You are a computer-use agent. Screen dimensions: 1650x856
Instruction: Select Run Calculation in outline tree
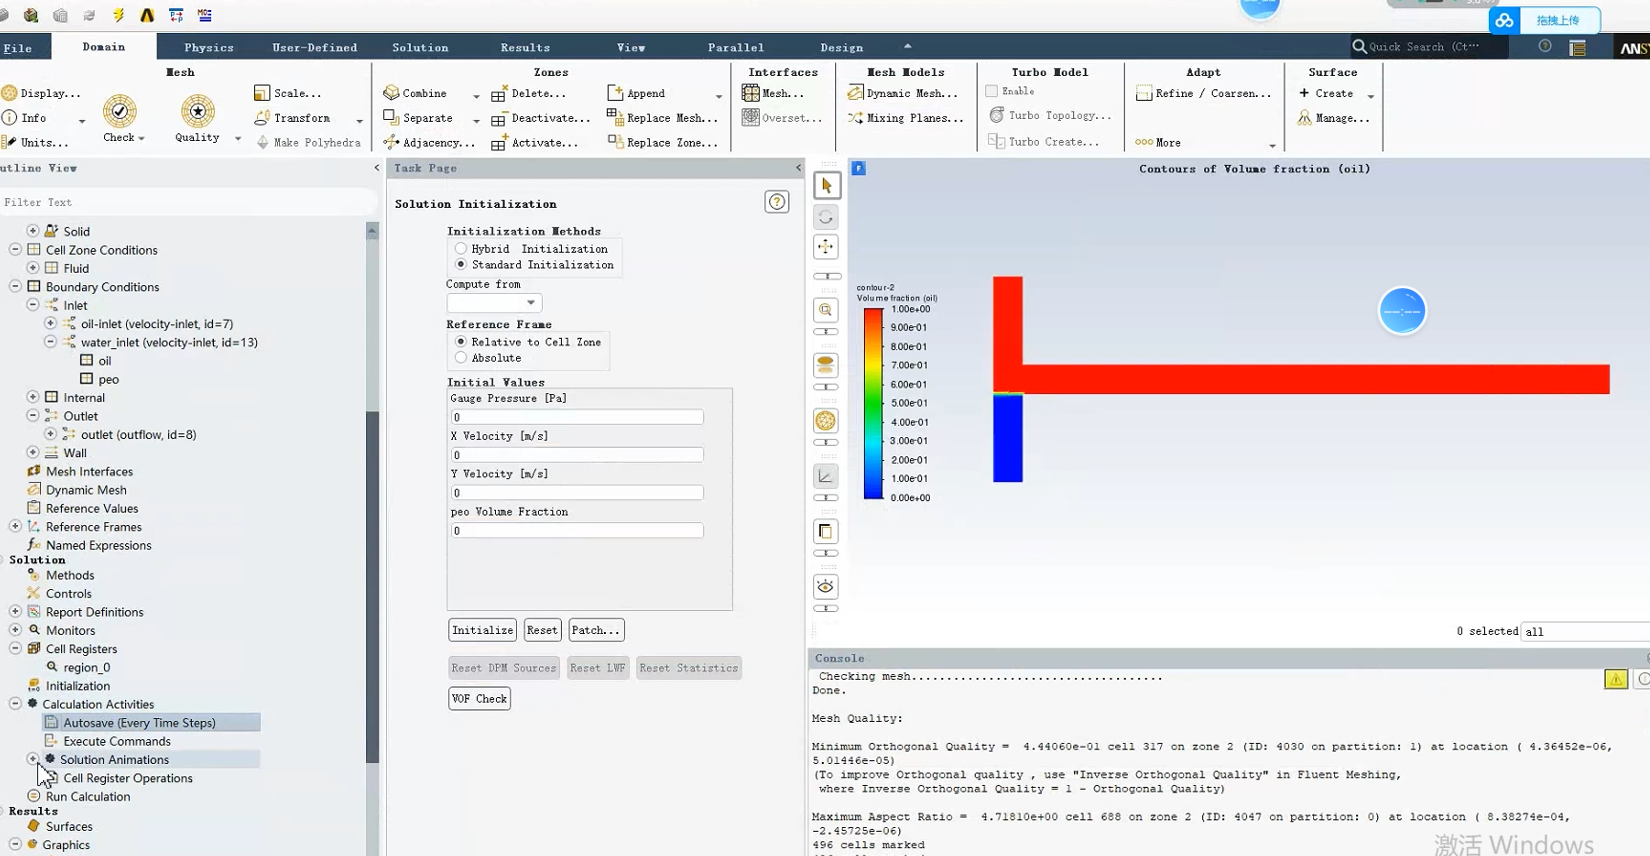pyautogui.click(x=88, y=797)
